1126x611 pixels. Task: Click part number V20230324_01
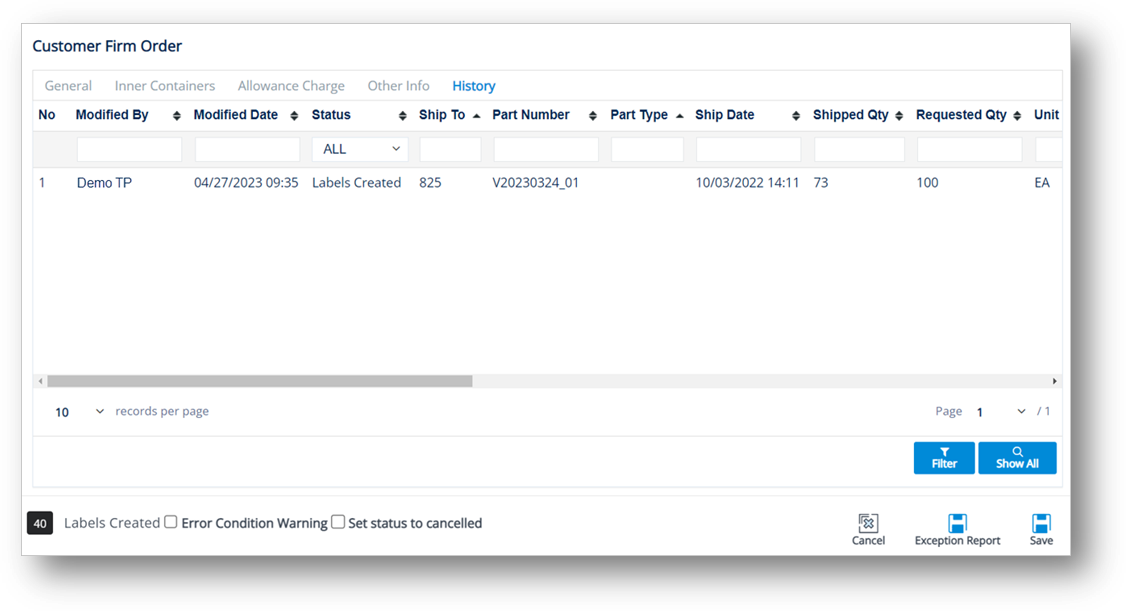536,182
